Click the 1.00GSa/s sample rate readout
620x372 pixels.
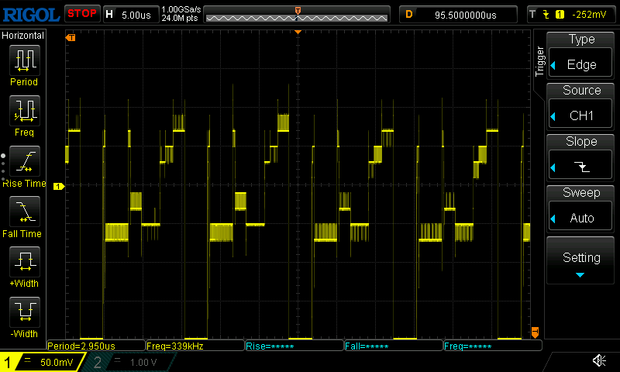pyautogui.click(x=181, y=9)
